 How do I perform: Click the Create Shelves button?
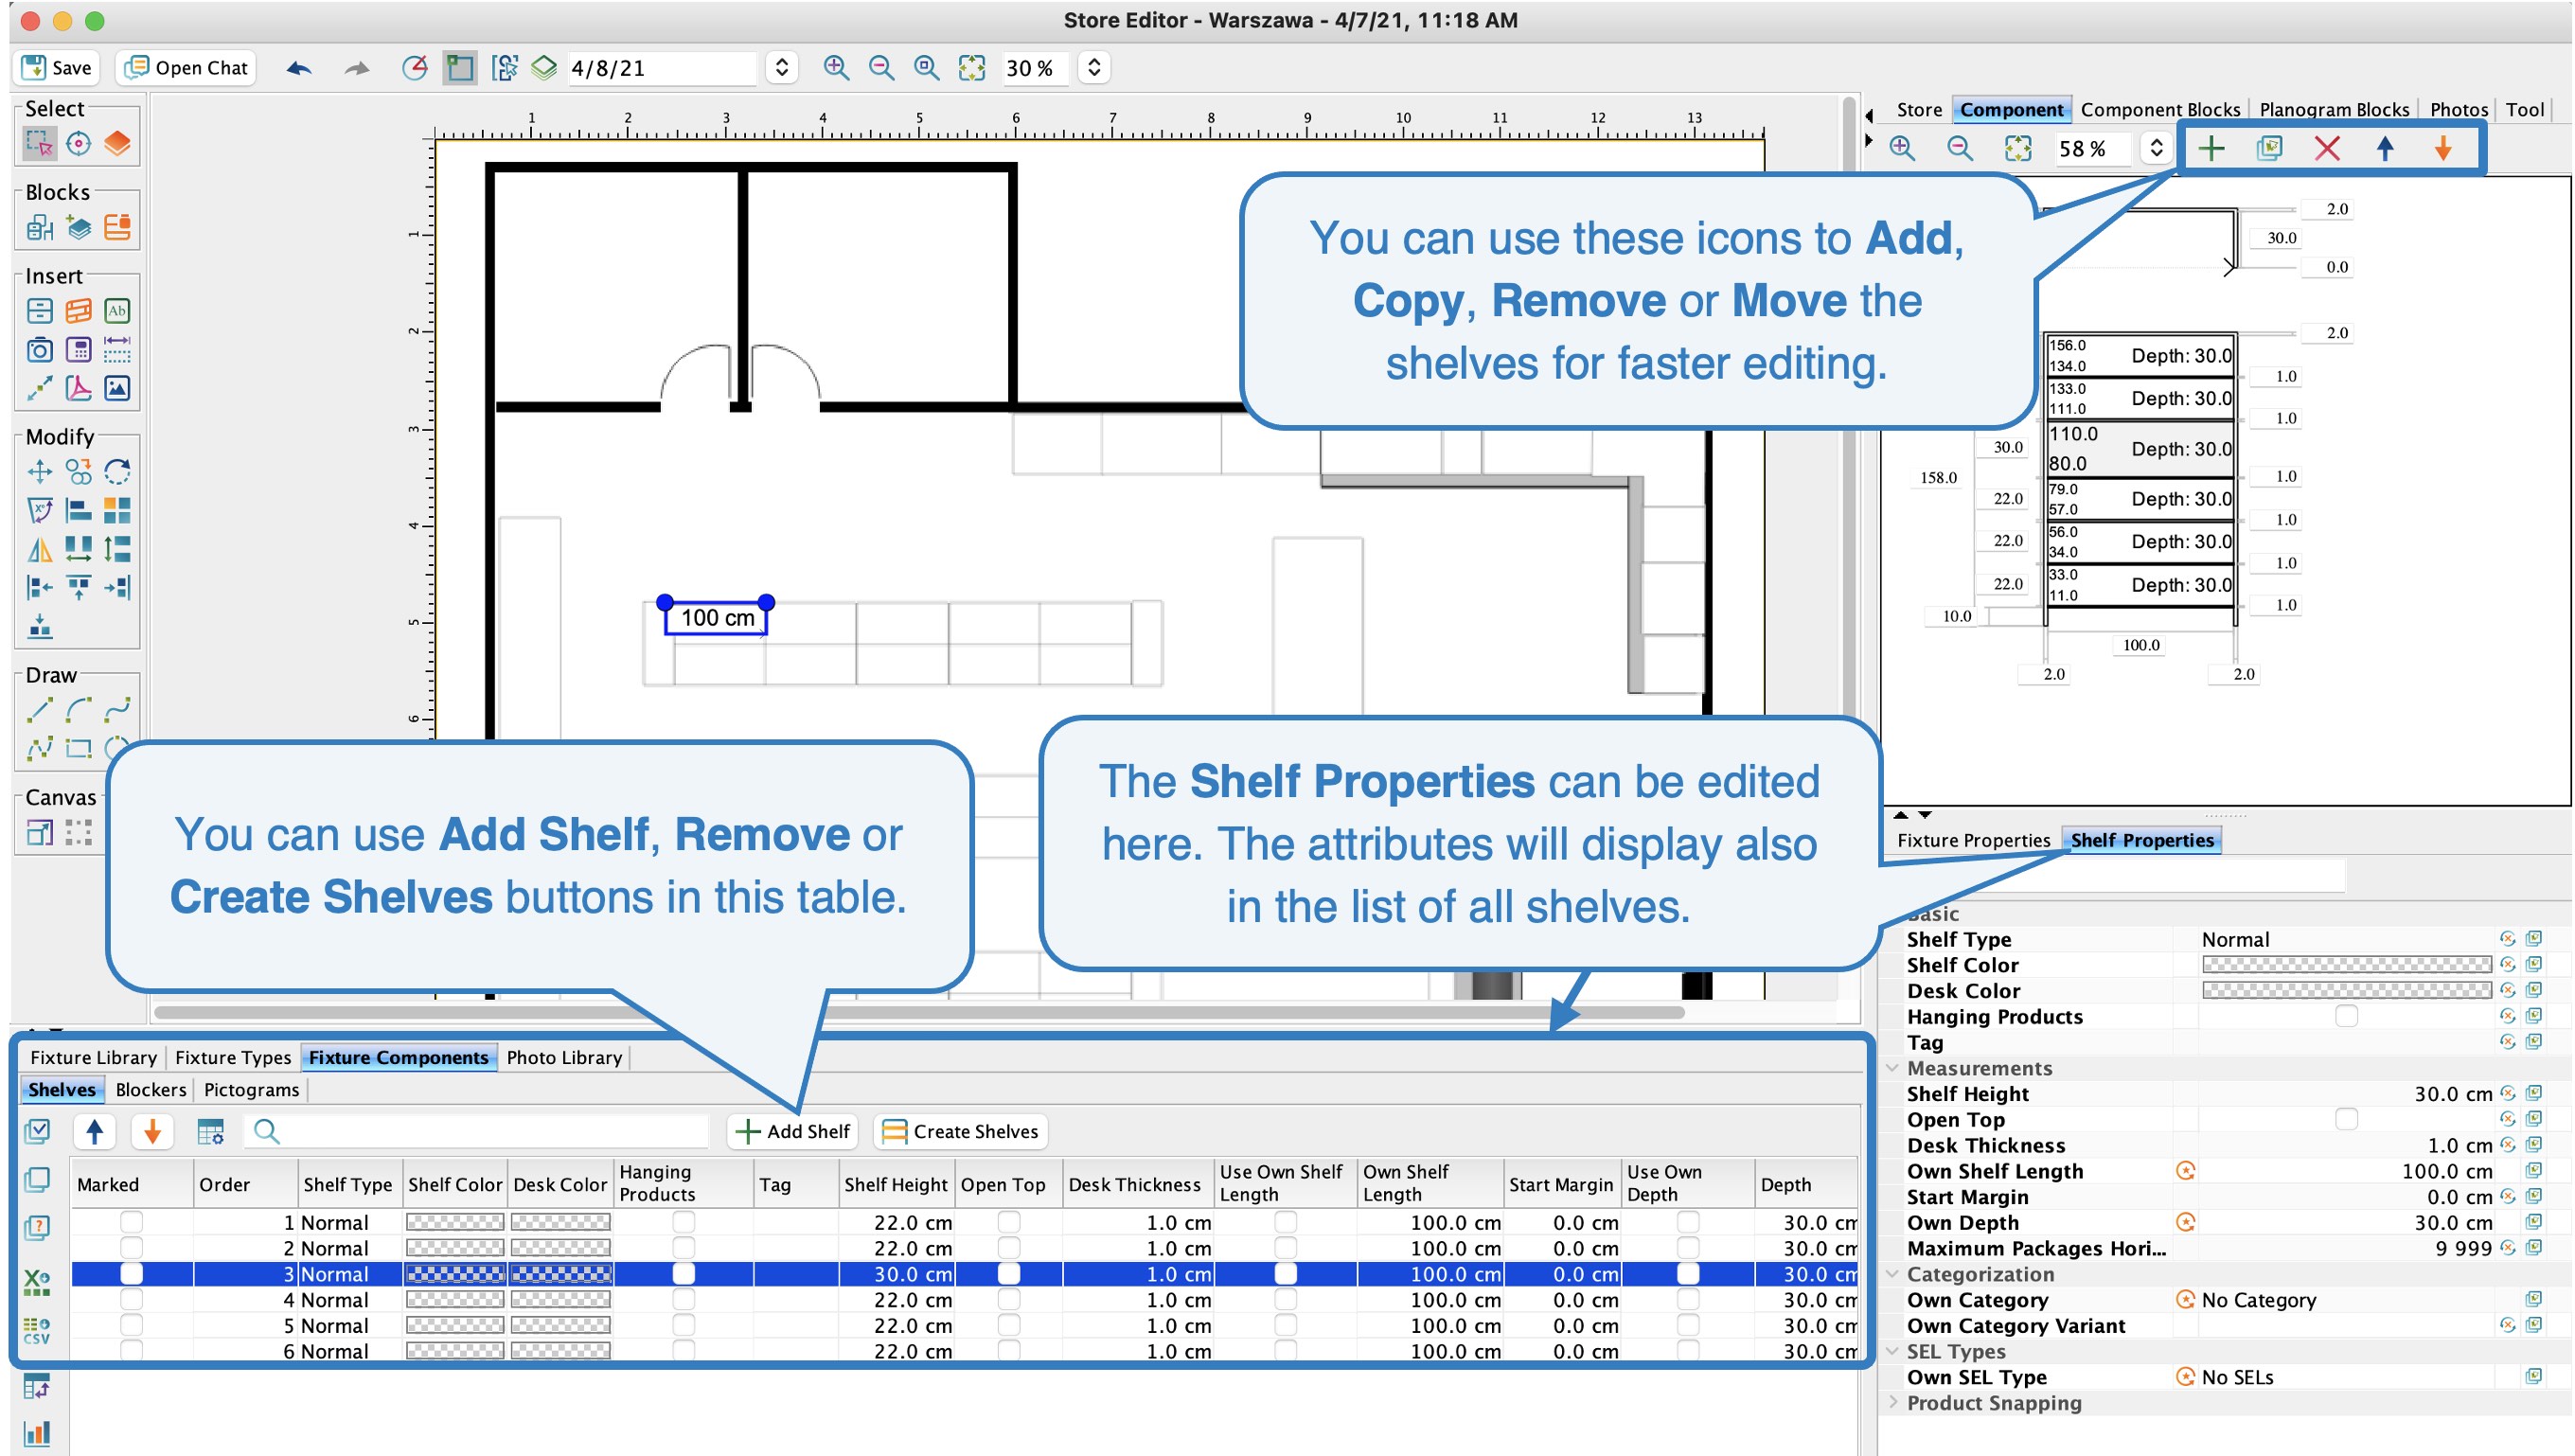click(960, 1131)
